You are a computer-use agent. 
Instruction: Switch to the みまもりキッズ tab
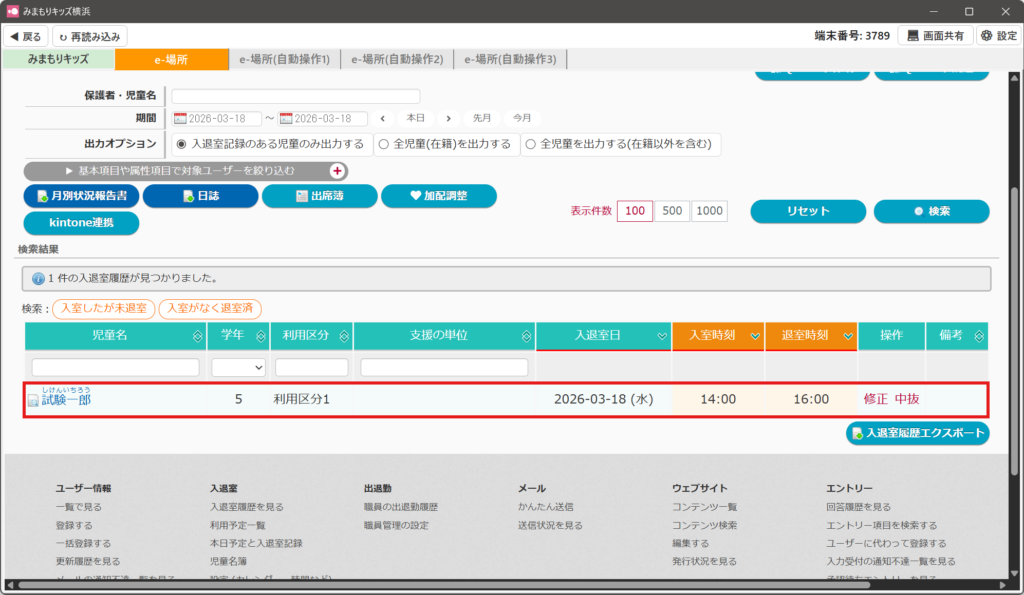pos(58,60)
